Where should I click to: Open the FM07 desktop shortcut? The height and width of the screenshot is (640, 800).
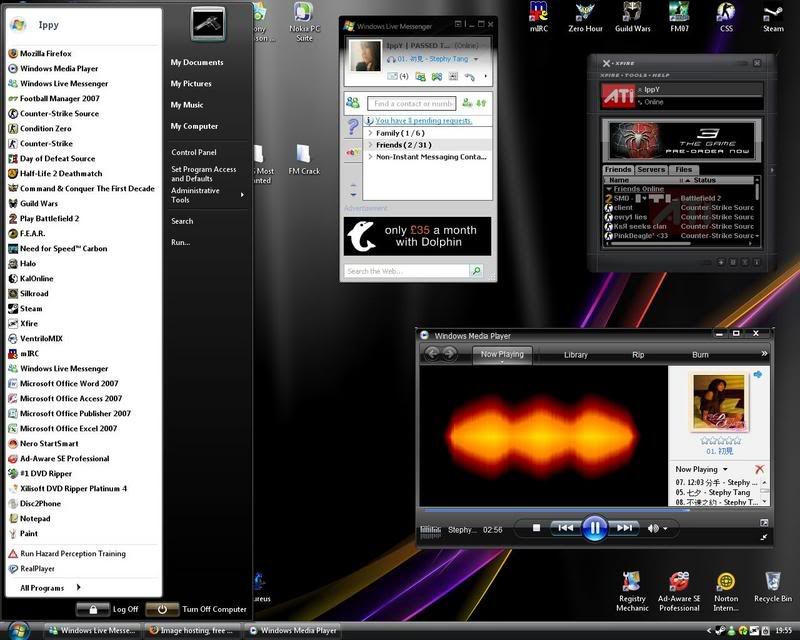(679, 17)
